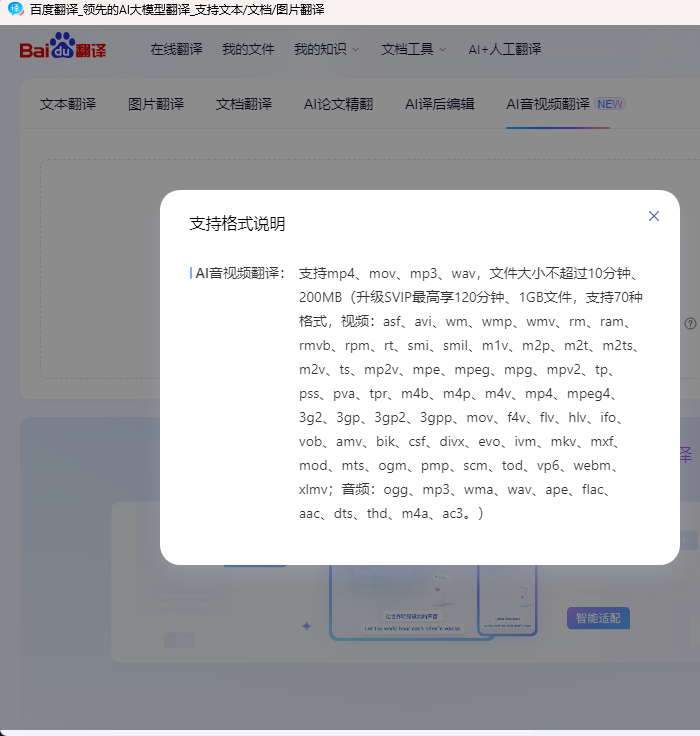Go to 我的文件

(x=248, y=49)
